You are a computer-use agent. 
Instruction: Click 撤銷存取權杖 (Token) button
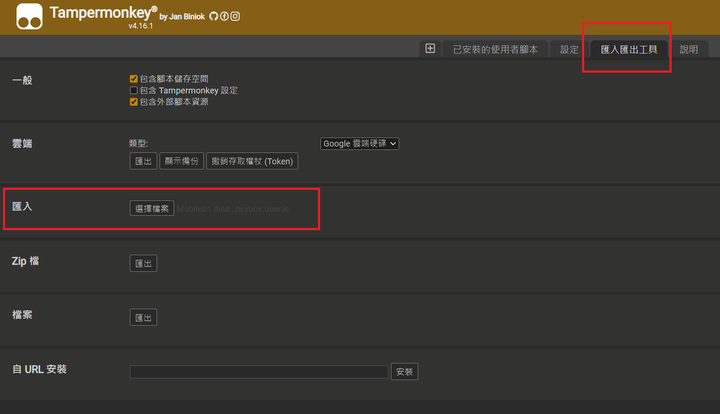click(252, 161)
